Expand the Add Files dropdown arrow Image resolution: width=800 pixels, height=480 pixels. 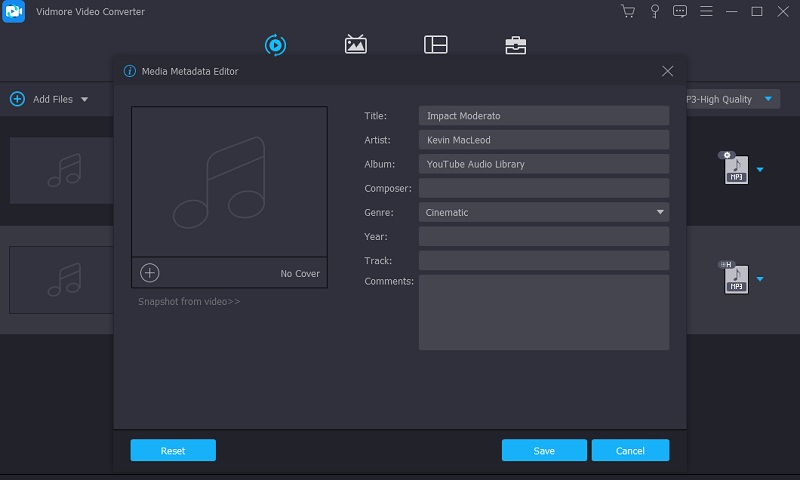point(84,100)
